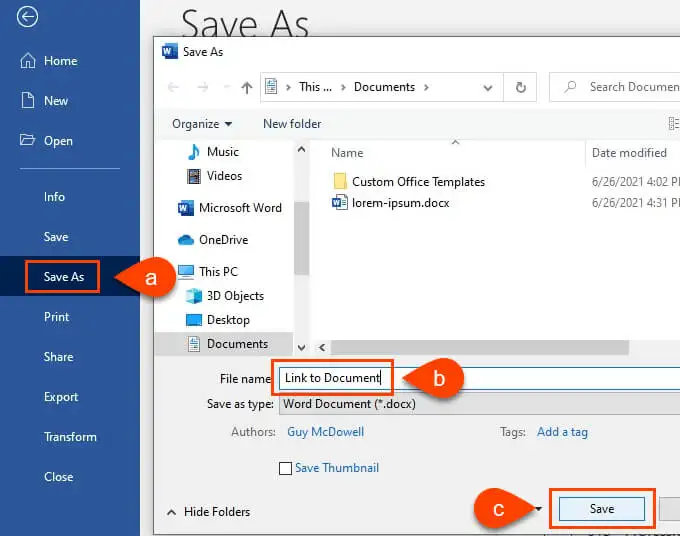The image size is (680, 536).
Task: Create a New folder
Action: pos(292,124)
